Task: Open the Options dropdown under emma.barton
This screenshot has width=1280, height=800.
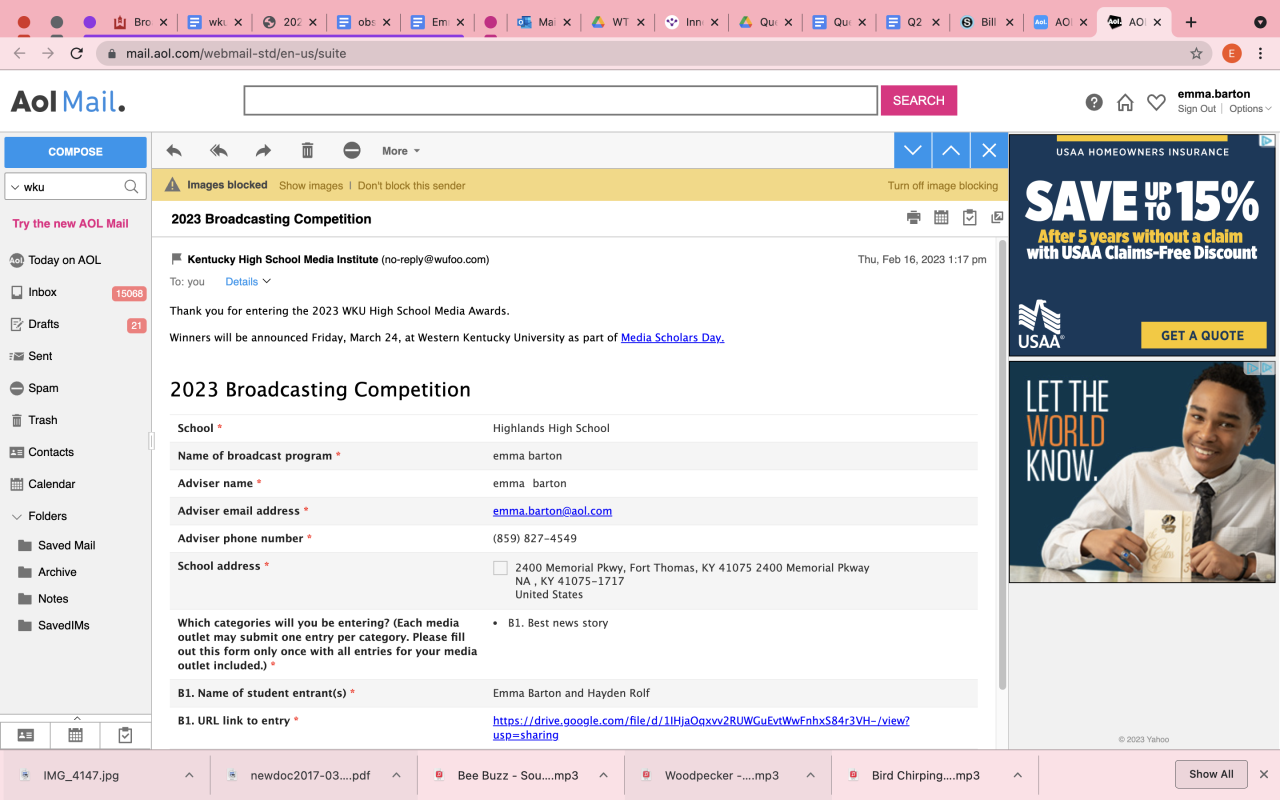Action: pyautogui.click(x=1250, y=109)
